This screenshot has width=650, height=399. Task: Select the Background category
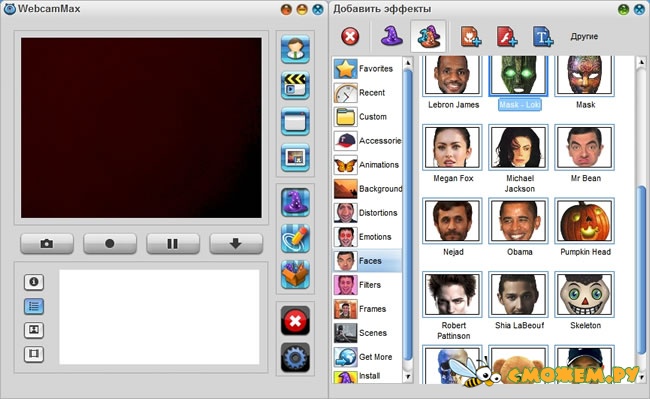pos(367,189)
